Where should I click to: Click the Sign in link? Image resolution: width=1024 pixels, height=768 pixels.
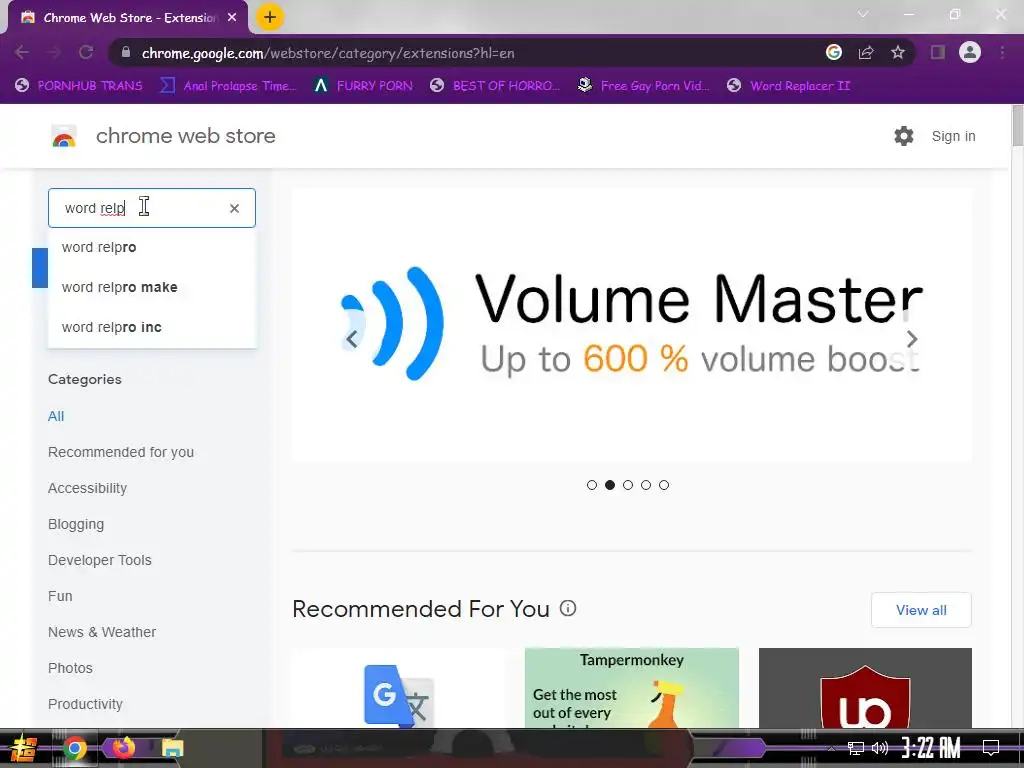pos(953,136)
